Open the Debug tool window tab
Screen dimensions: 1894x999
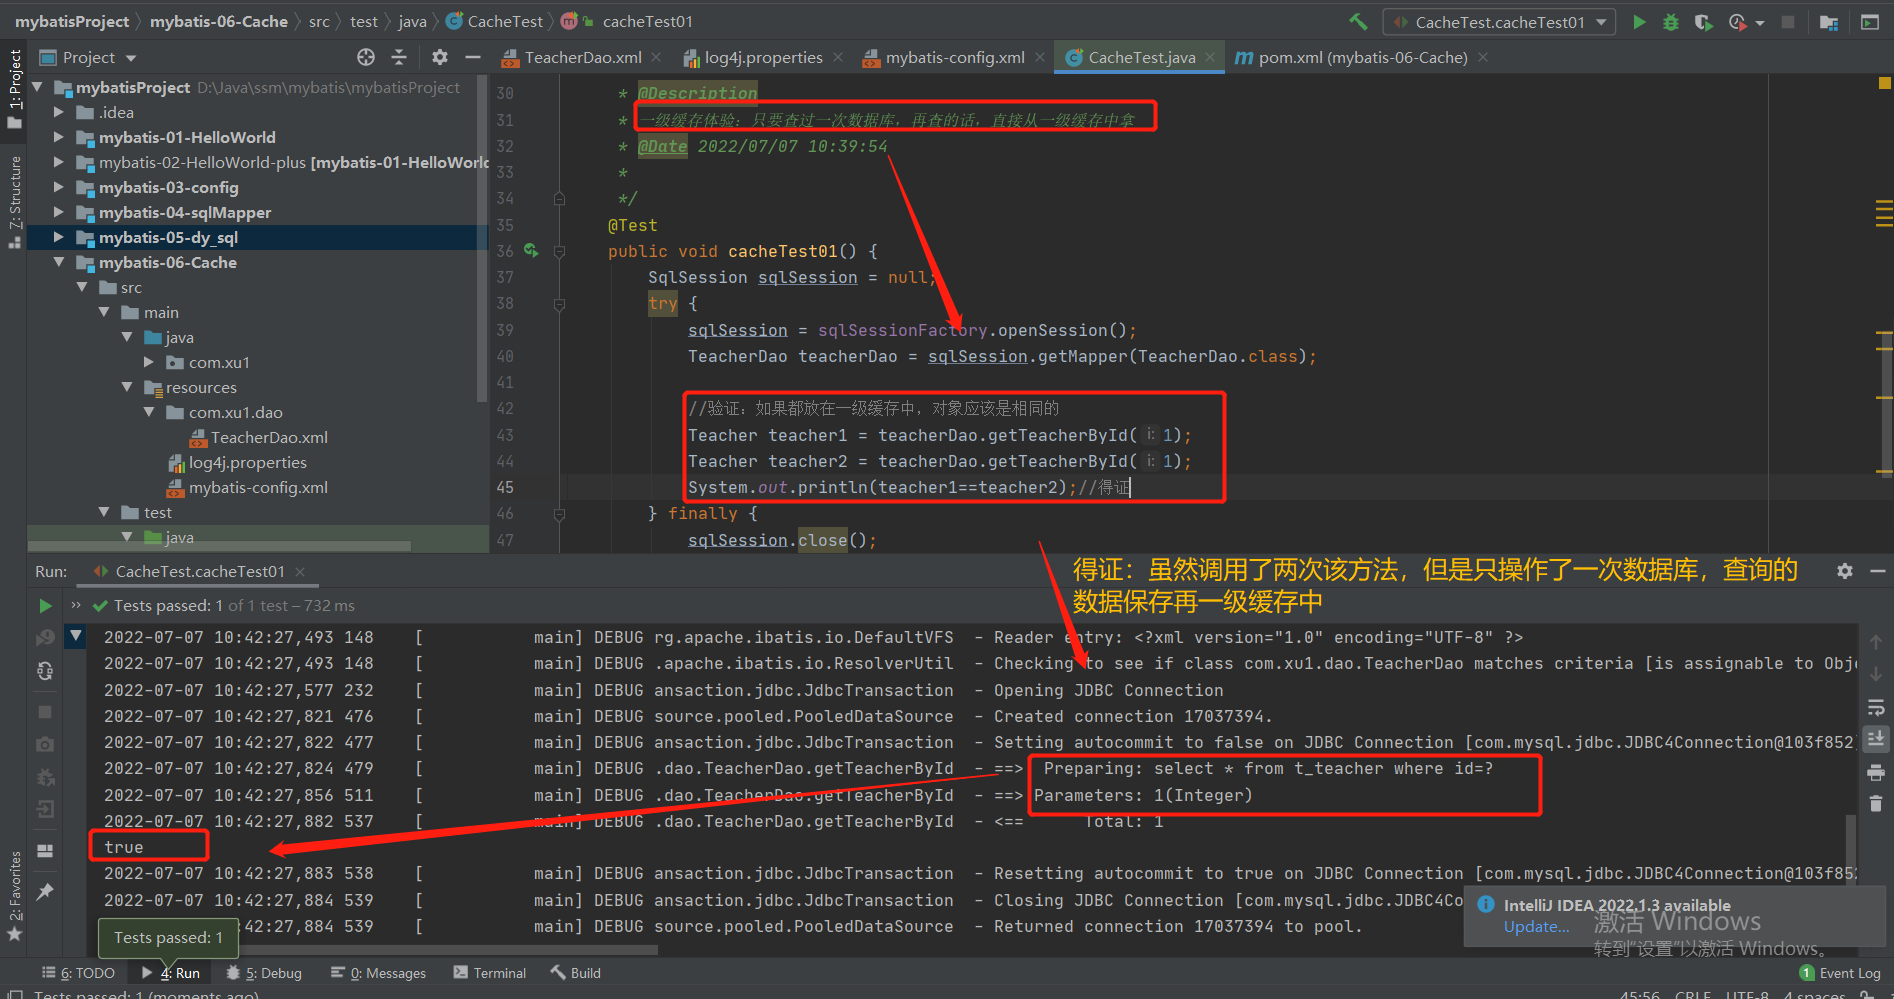[x=264, y=973]
